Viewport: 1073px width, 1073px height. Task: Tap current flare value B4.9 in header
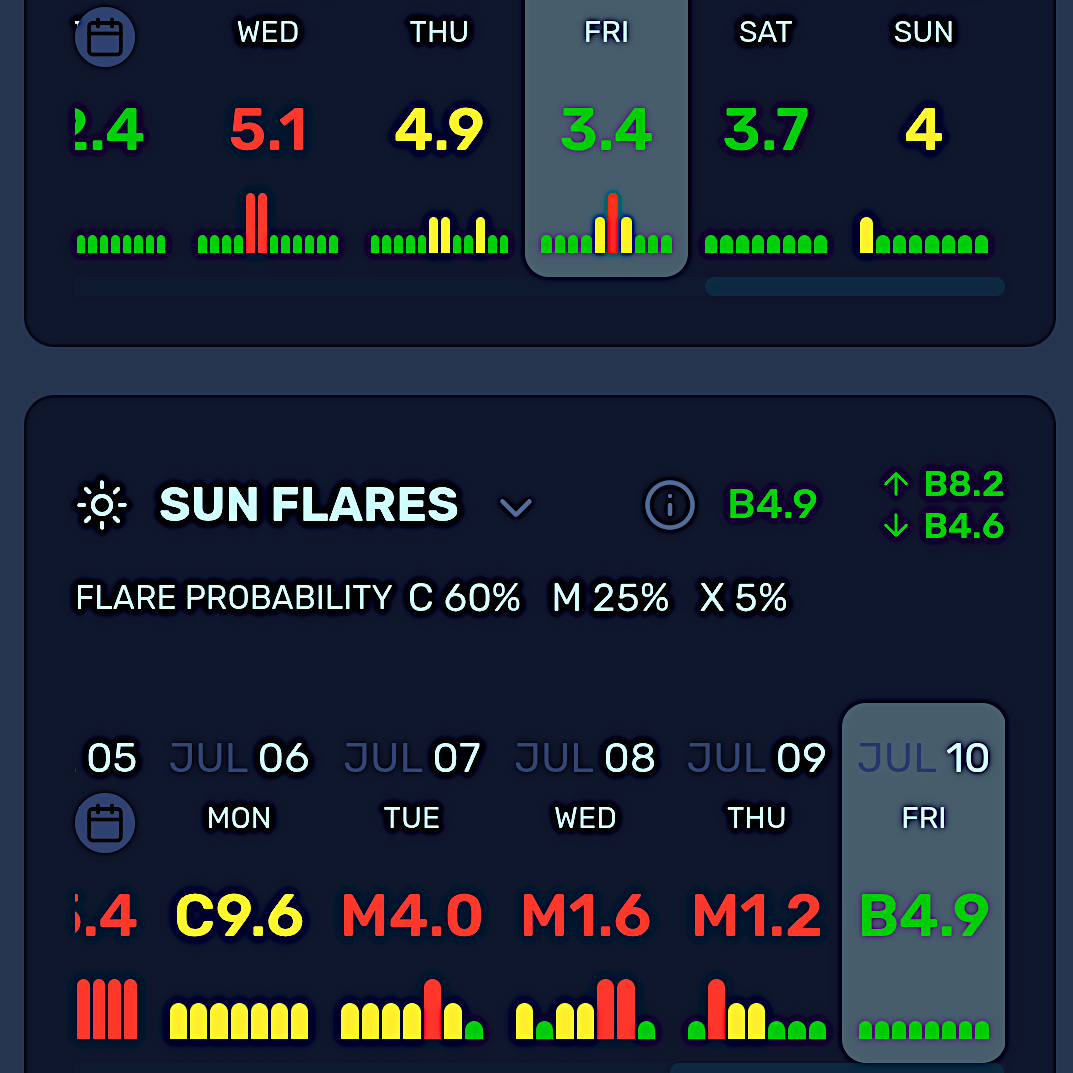pyautogui.click(x=772, y=504)
